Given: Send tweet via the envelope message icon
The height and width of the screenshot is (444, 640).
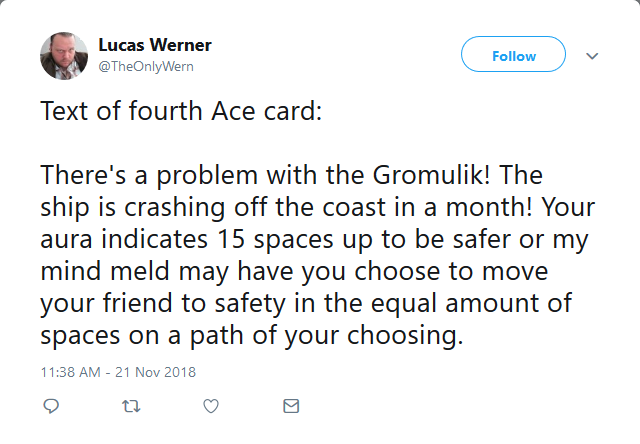Looking at the screenshot, I should tap(291, 406).
